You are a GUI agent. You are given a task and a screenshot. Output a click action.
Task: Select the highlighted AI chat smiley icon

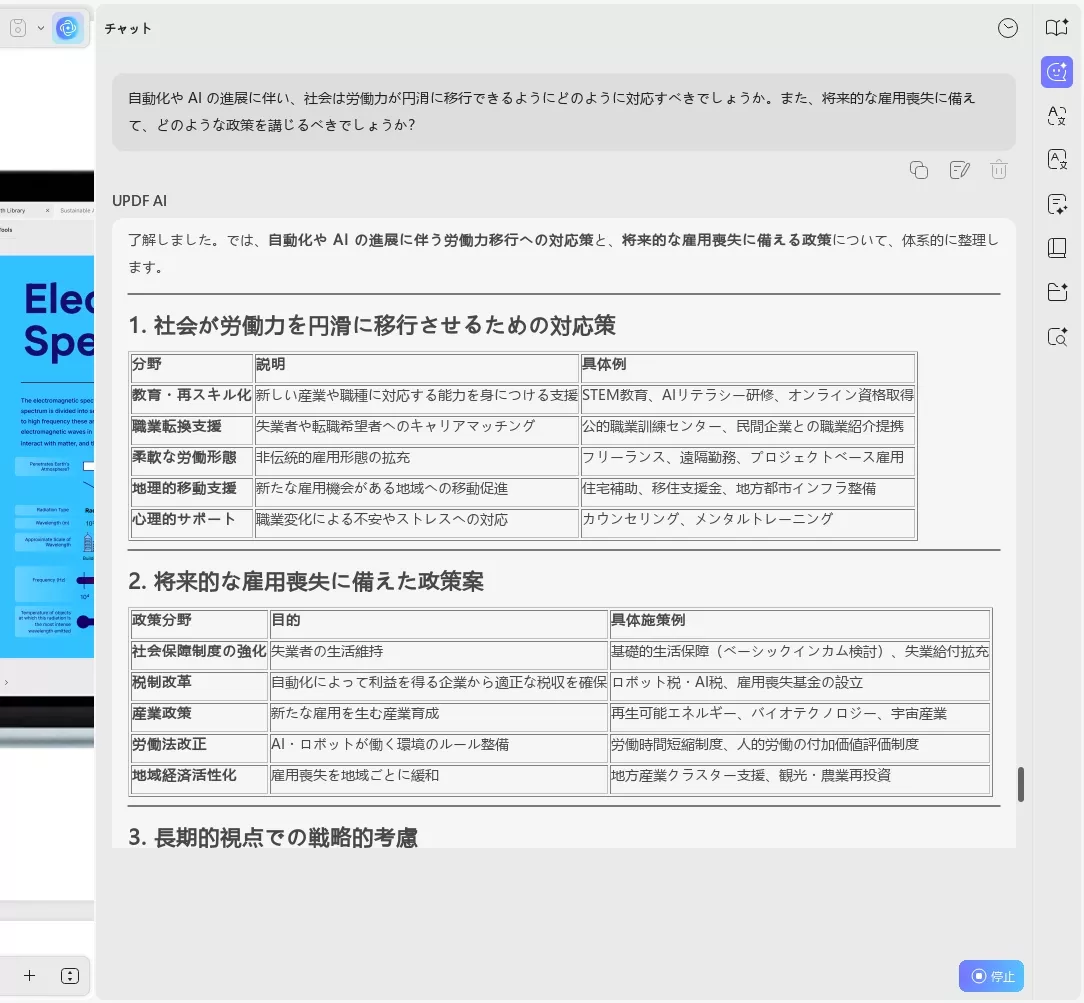1057,72
